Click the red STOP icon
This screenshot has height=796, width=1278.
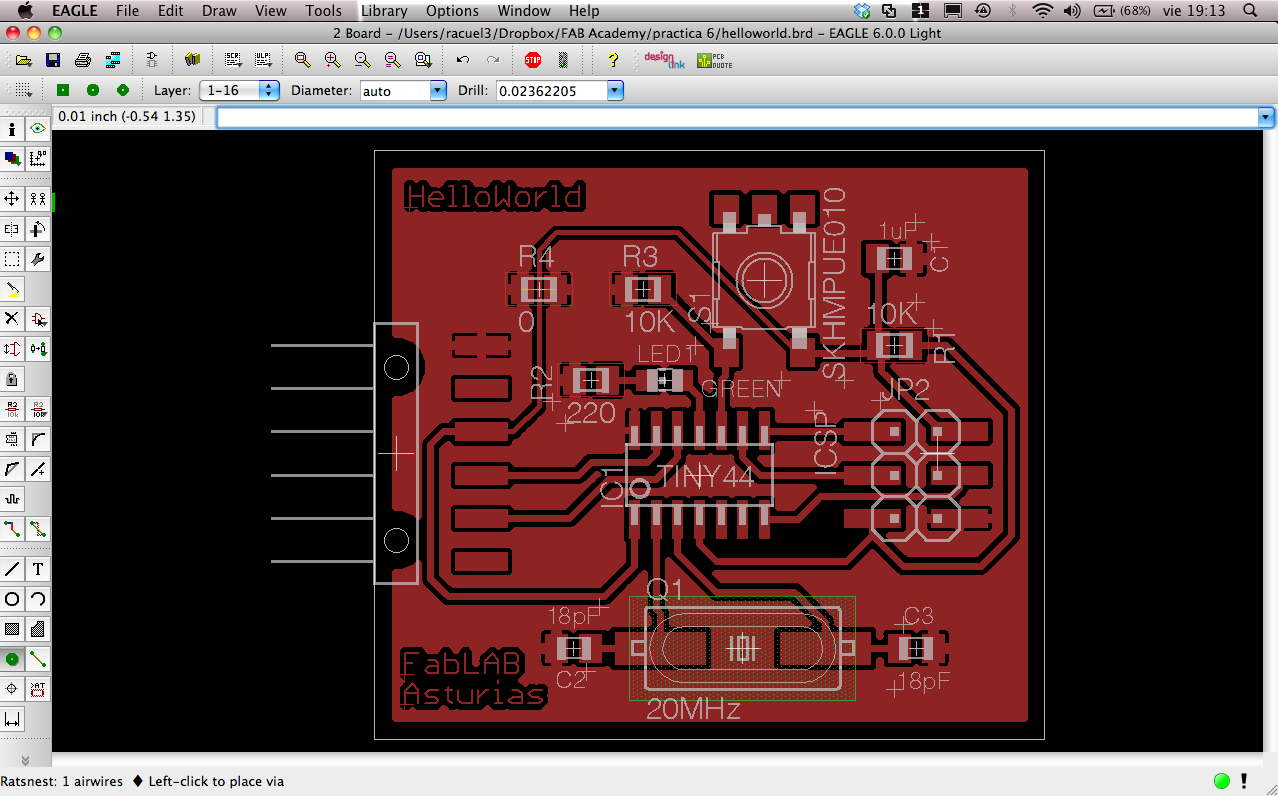(533, 60)
